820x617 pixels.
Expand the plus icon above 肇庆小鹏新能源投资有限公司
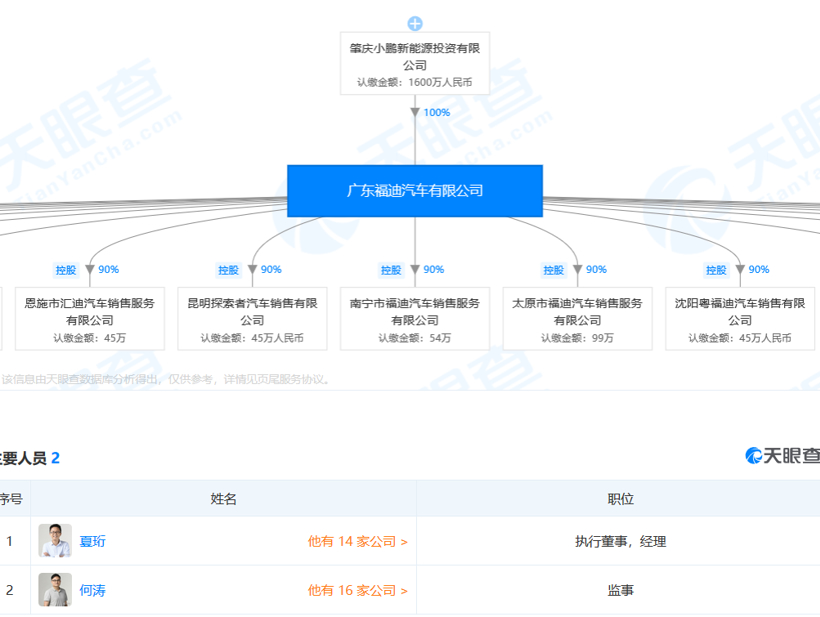[x=415, y=24]
